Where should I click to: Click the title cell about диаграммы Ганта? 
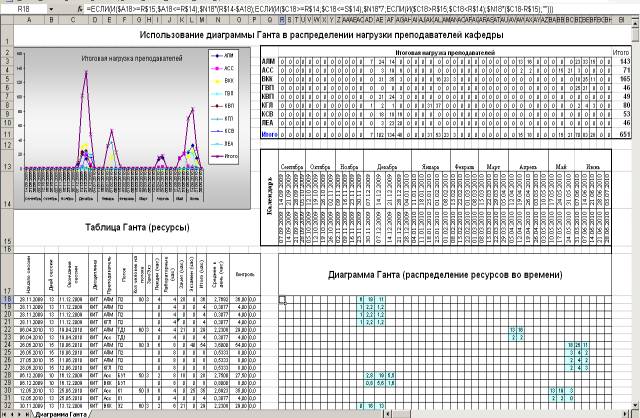click(x=321, y=35)
